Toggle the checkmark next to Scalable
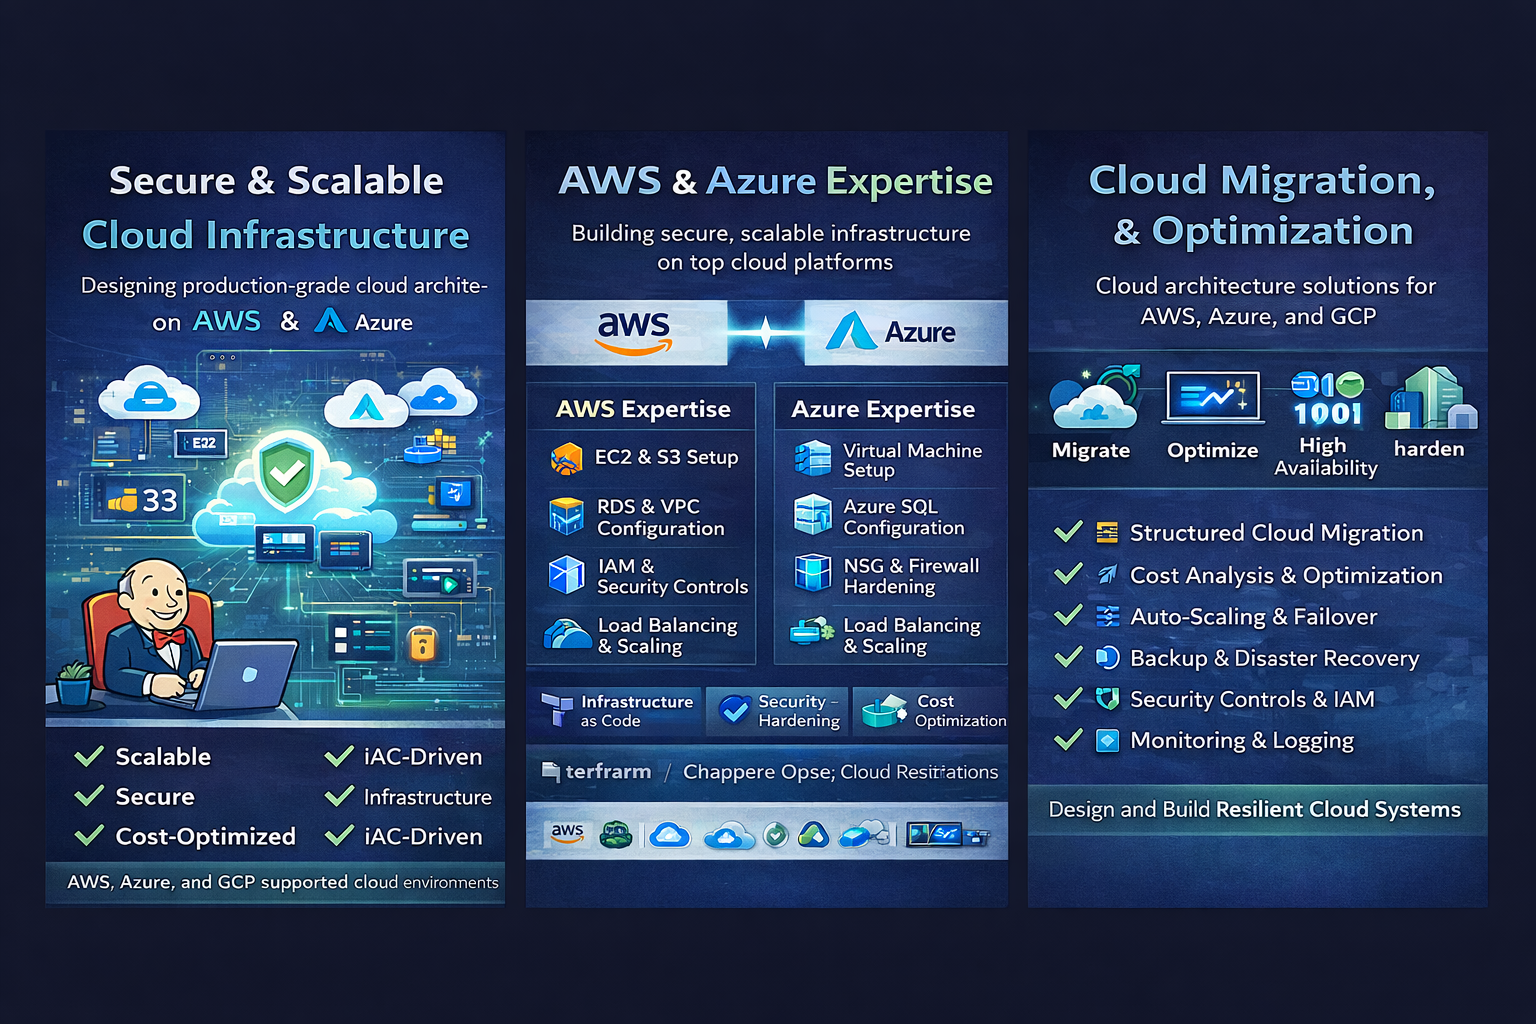Screen dimensions: 1536x1024 tap(90, 756)
